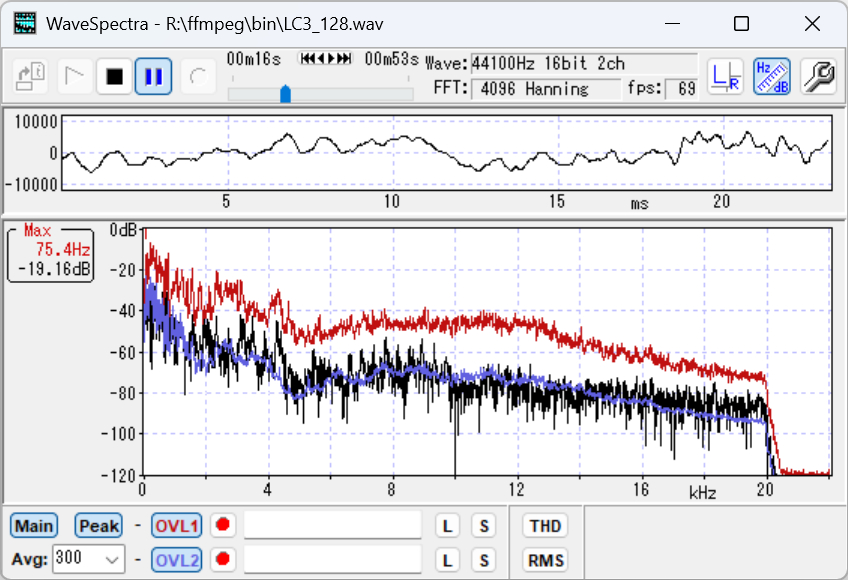Viewport: 848px width, 580px height.
Task: Click the open file/recording mode icon
Action: click(30, 76)
